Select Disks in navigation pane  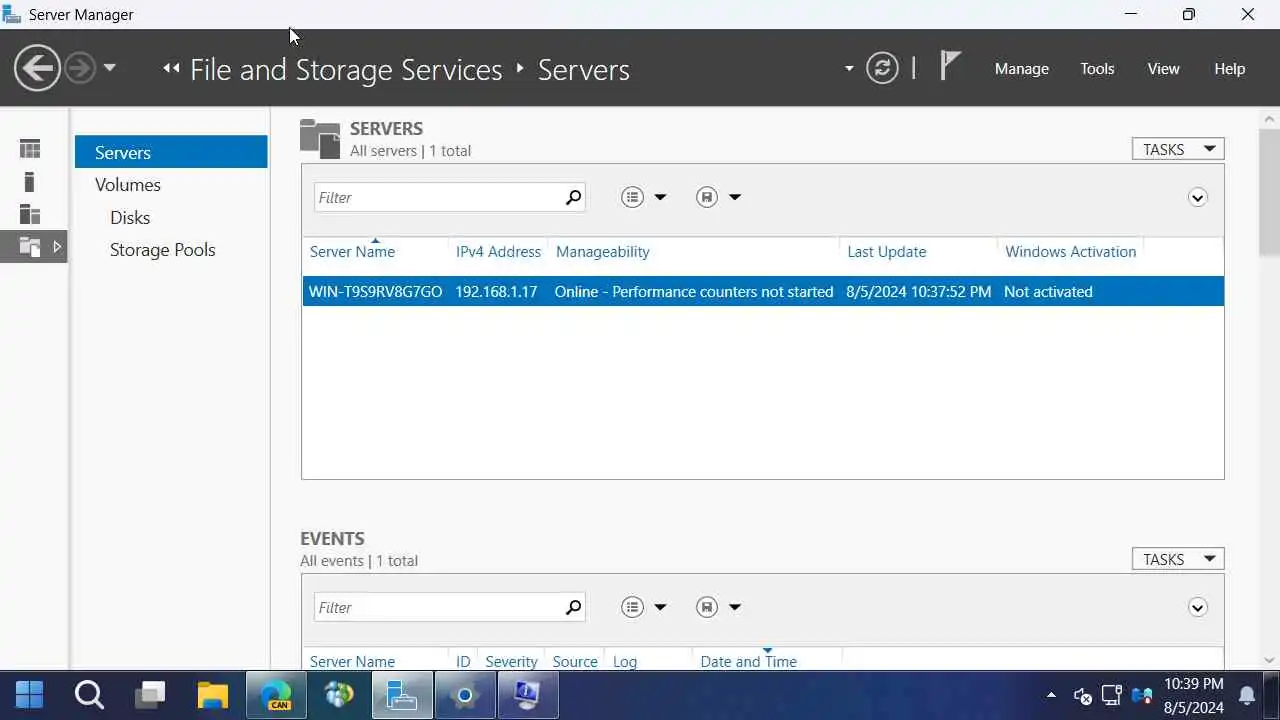click(x=129, y=217)
